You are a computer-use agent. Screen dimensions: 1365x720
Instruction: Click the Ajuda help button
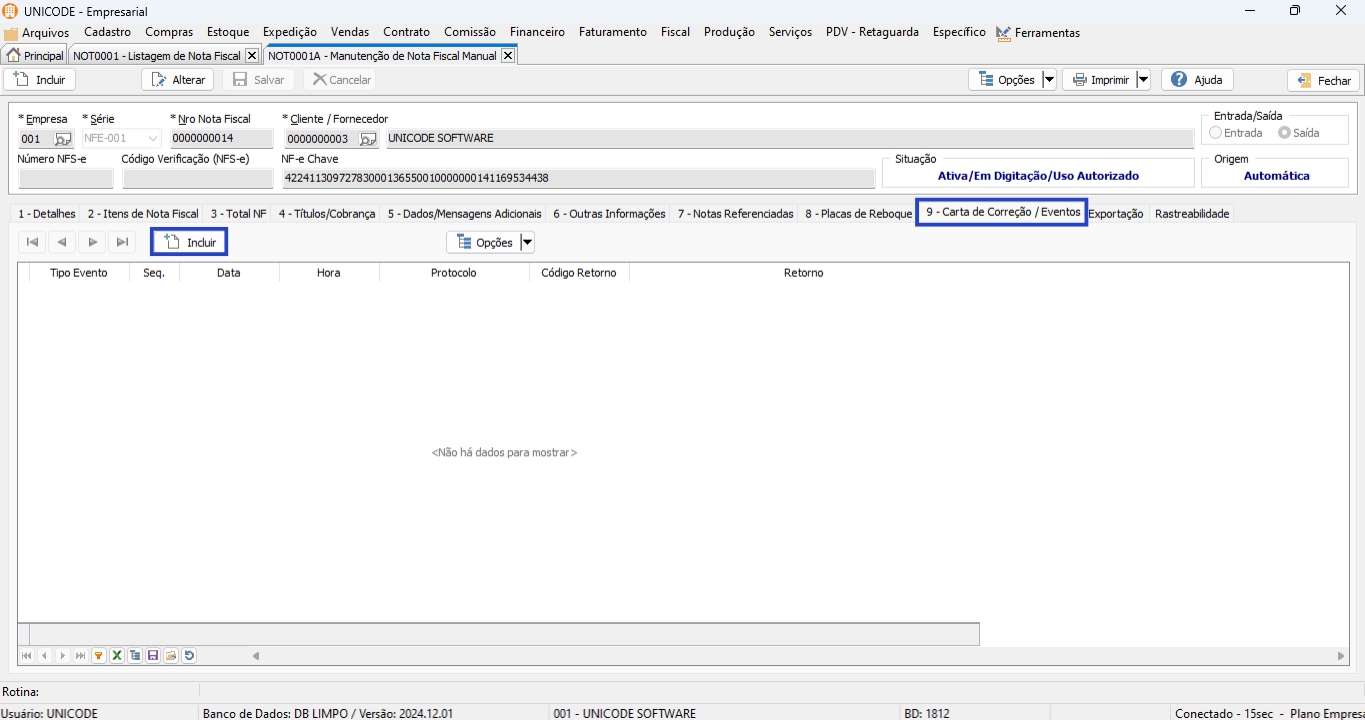click(x=1197, y=80)
